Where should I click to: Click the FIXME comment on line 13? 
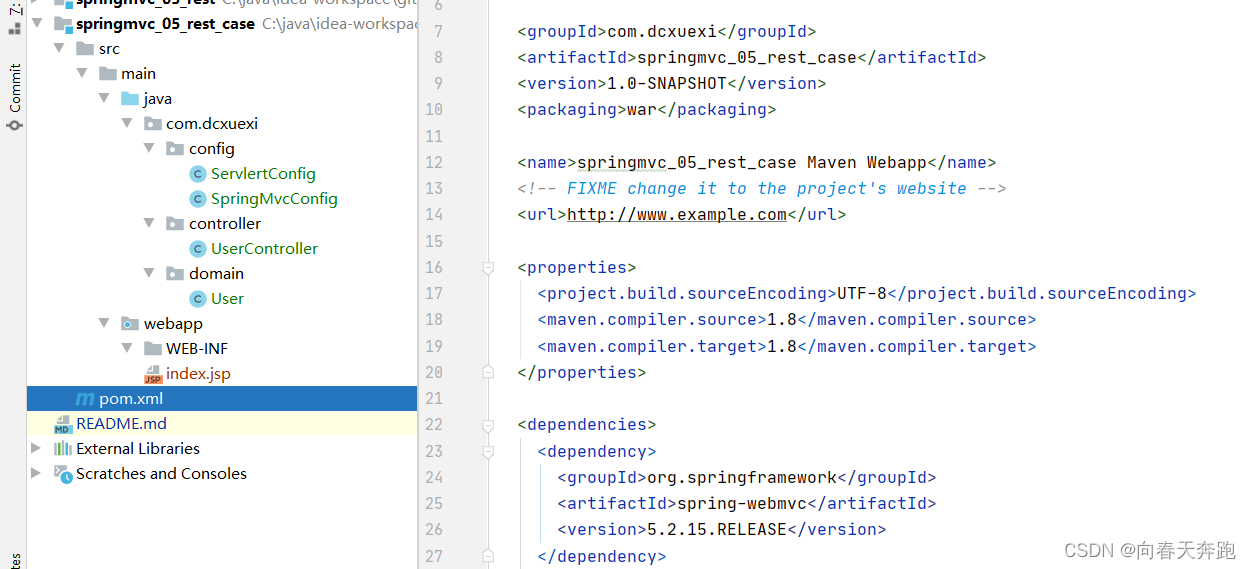[761, 188]
